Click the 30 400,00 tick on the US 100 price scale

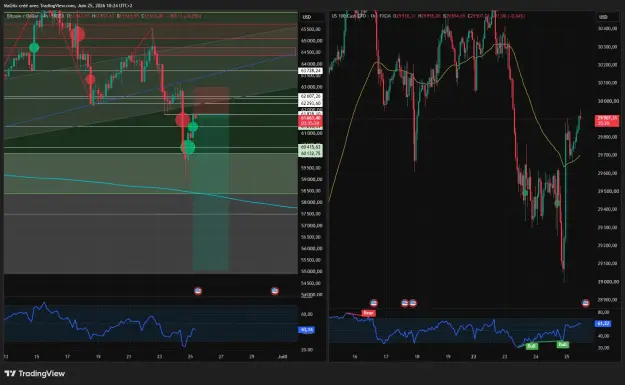(x=607, y=29)
